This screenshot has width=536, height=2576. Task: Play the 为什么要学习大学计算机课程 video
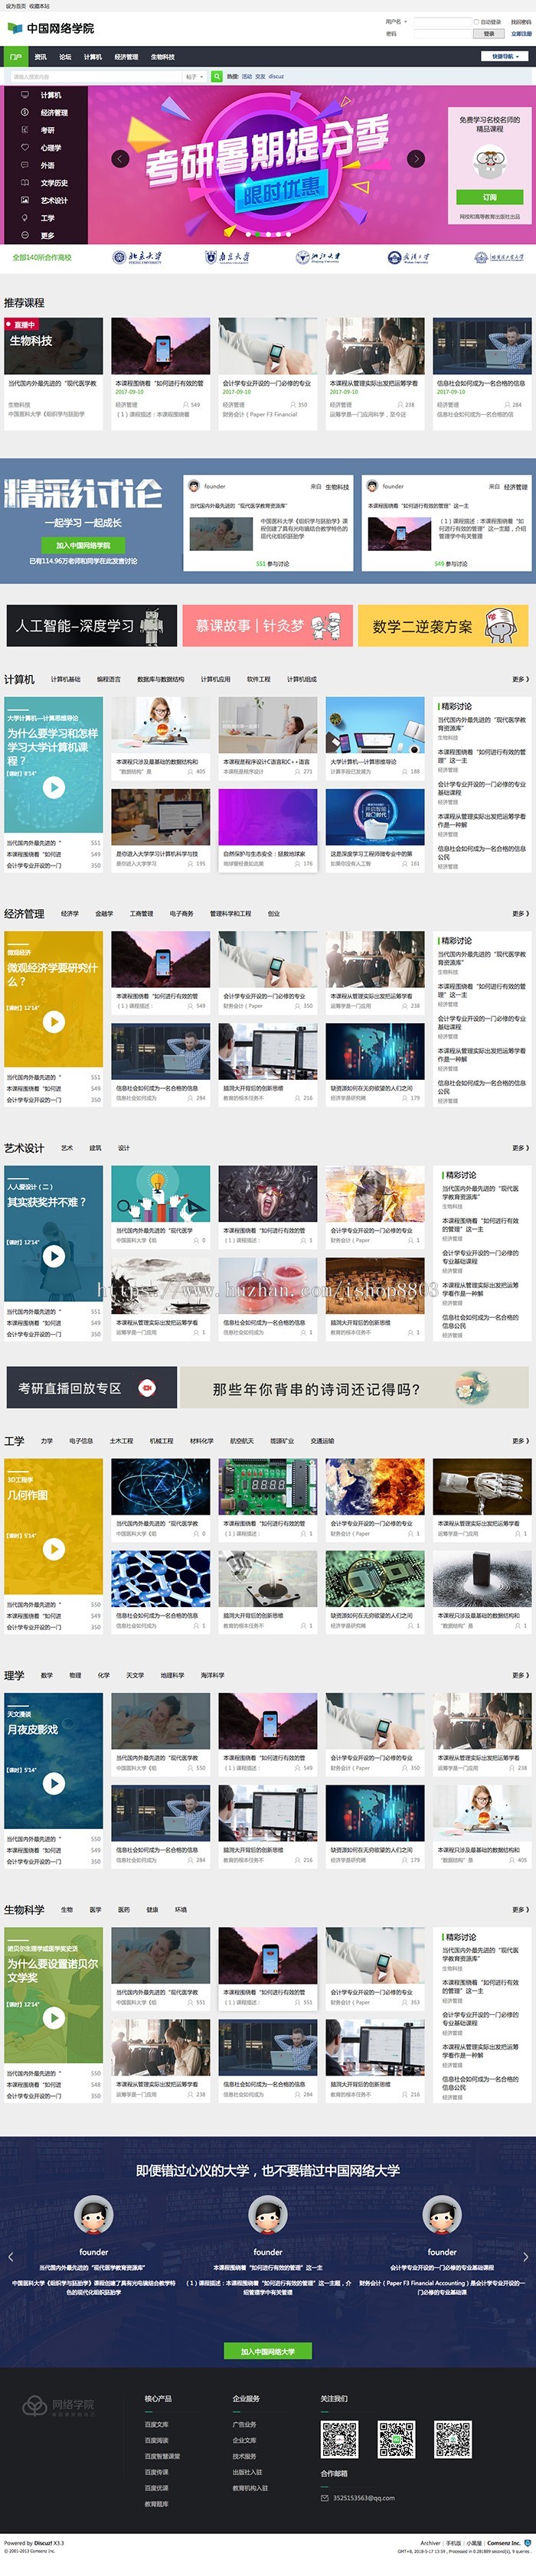click(54, 787)
